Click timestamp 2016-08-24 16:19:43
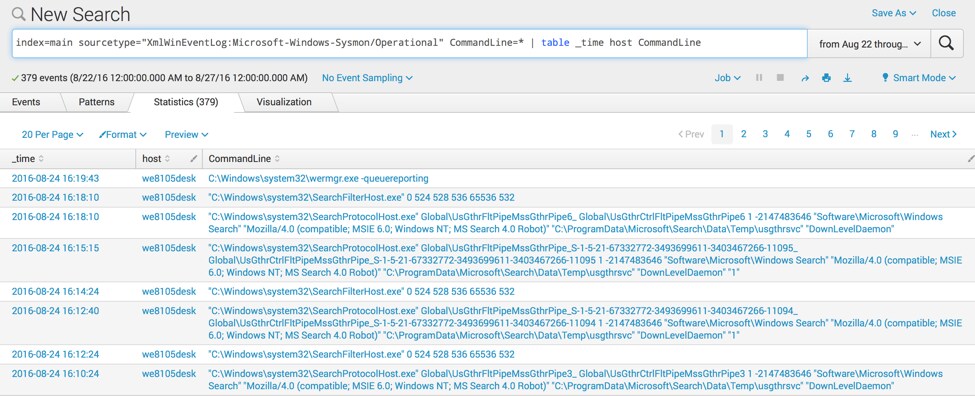975x396 pixels. click(55, 178)
